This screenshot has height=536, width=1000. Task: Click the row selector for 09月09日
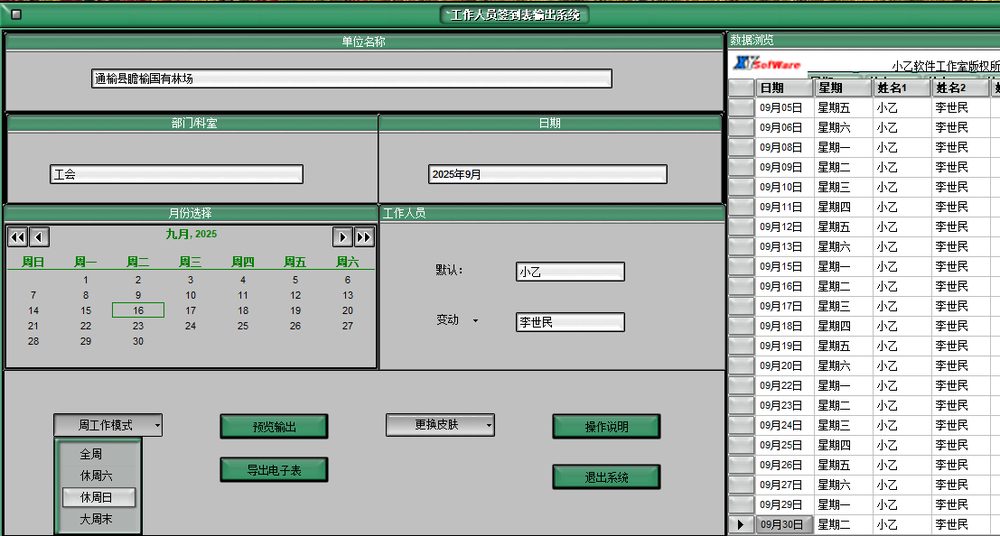point(741,167)
